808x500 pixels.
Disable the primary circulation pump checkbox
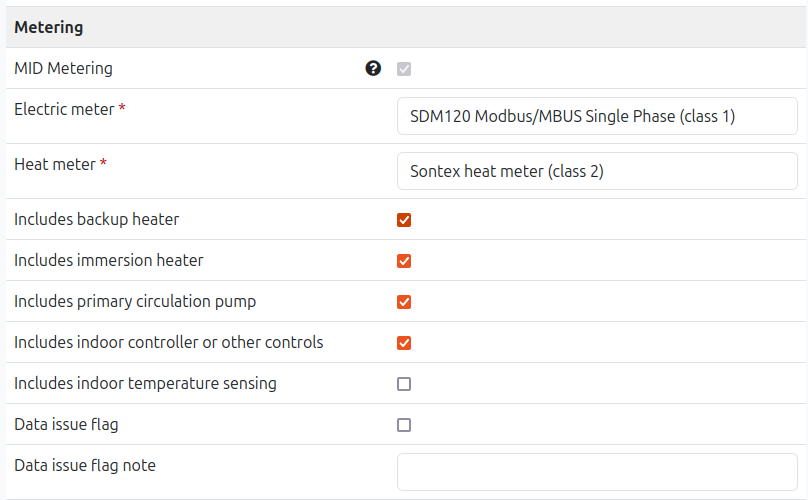pos(404,302)
